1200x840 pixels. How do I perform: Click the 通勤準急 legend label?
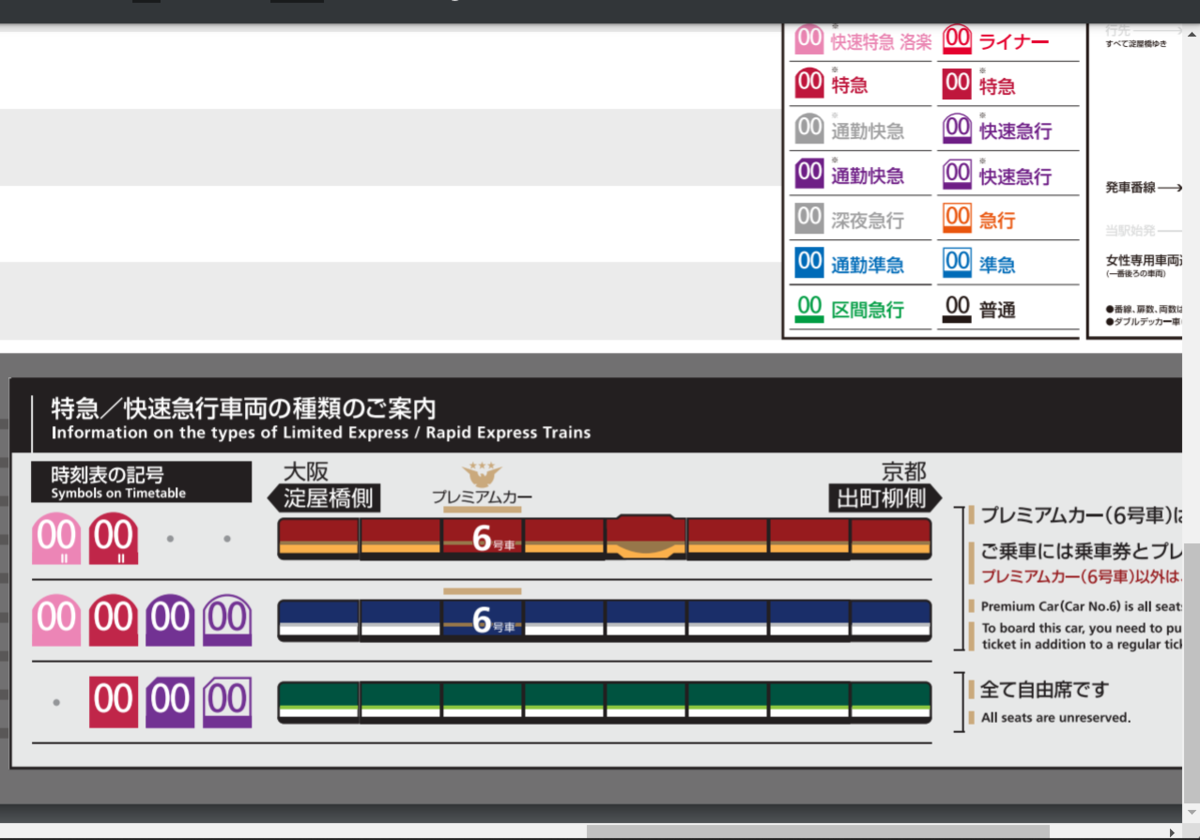pyautogui.click(x=867, y=265)
